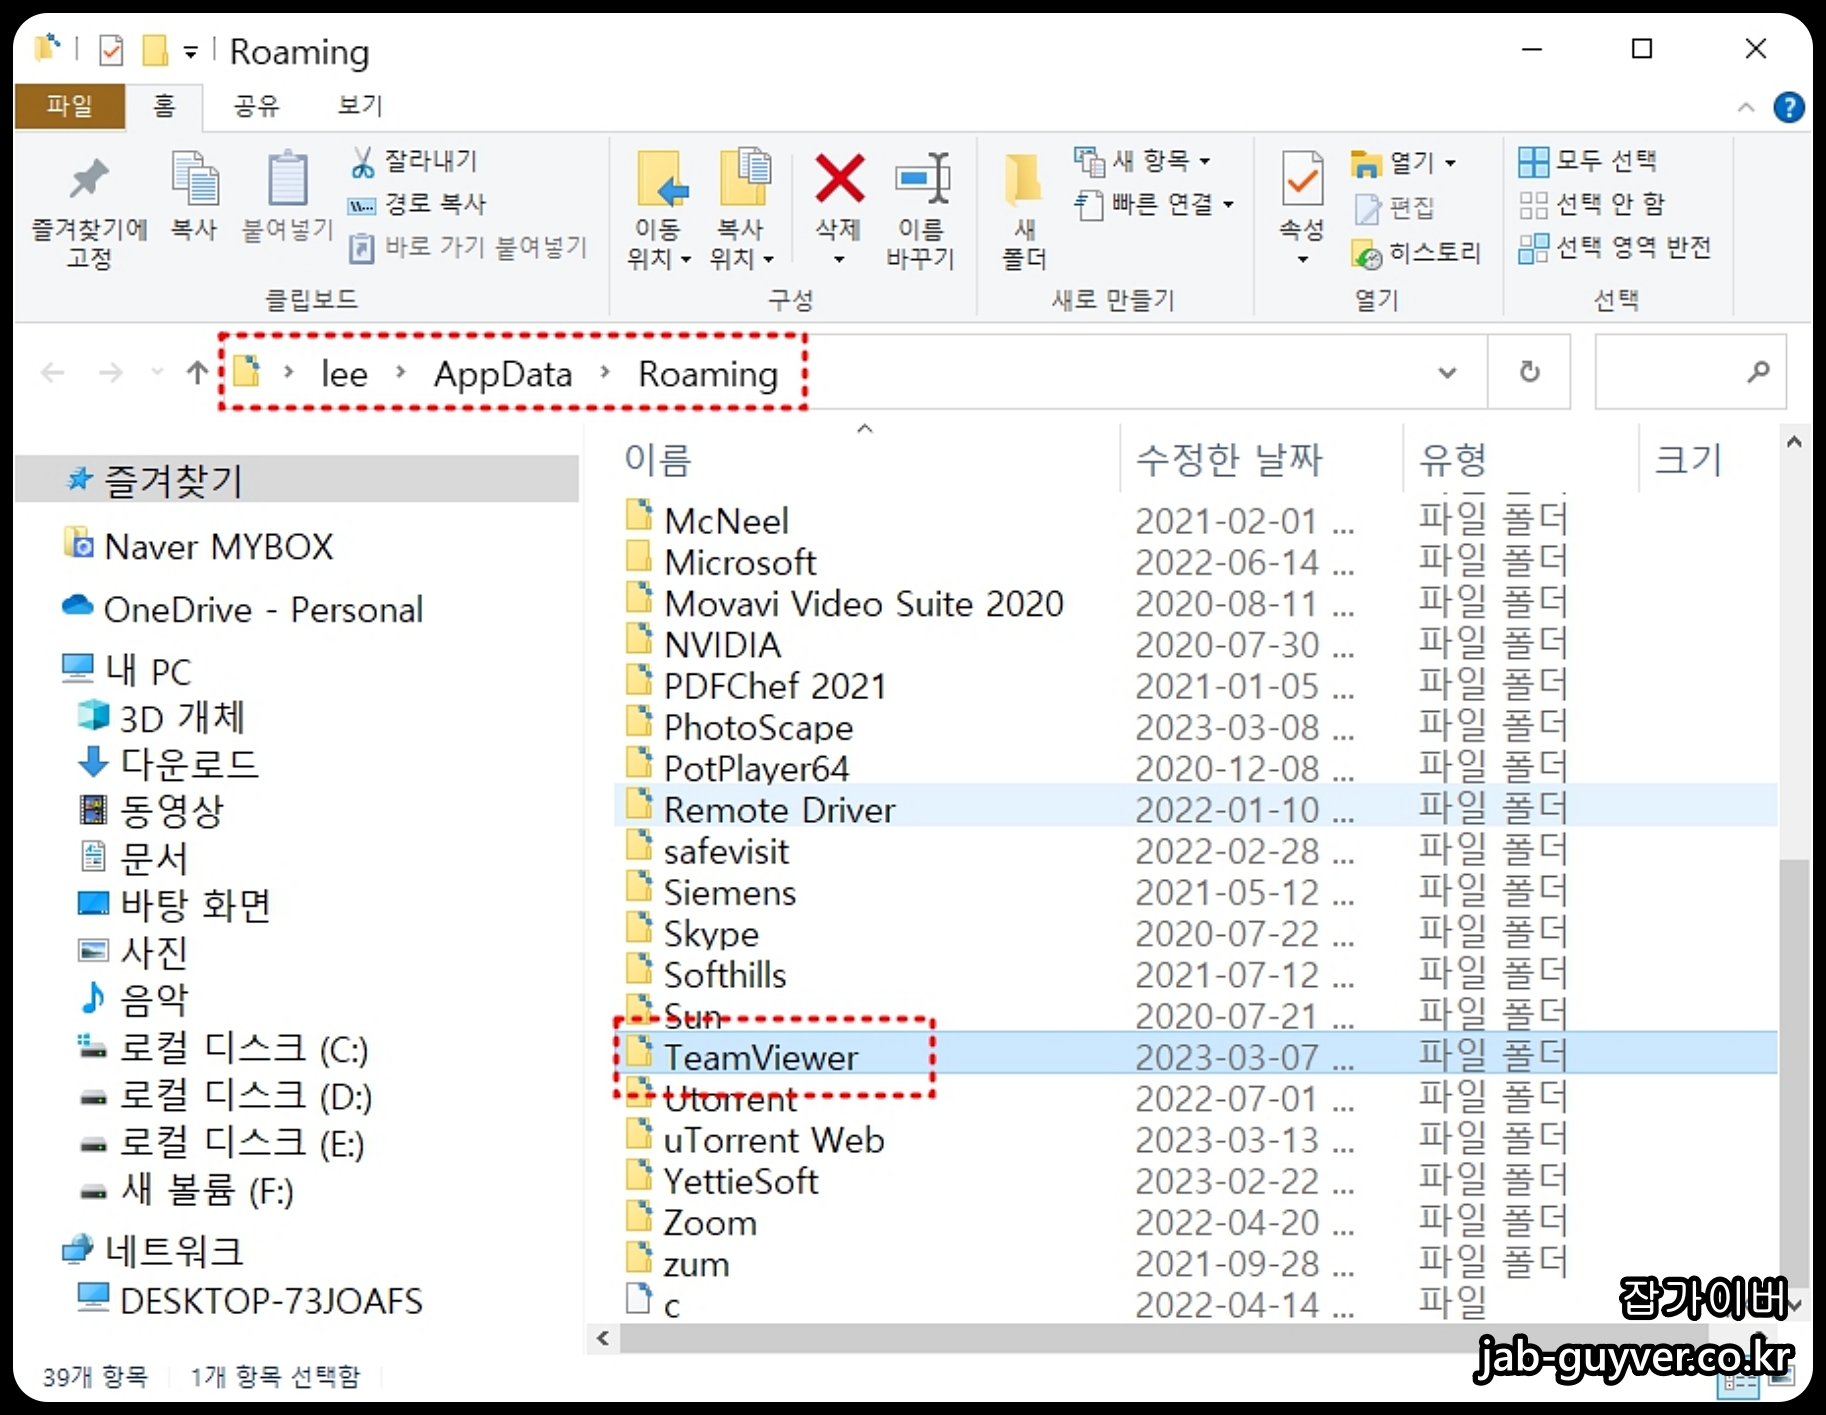Click Copy path (경로 복사)
Image resolution: width=1826 pixels, height=1415 pixels.
[x=416, y=204]
